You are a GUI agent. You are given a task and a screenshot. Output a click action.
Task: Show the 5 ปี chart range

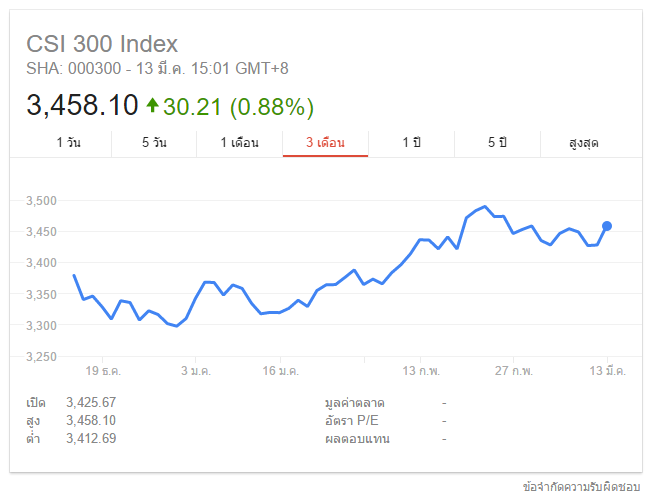[497, 143]
